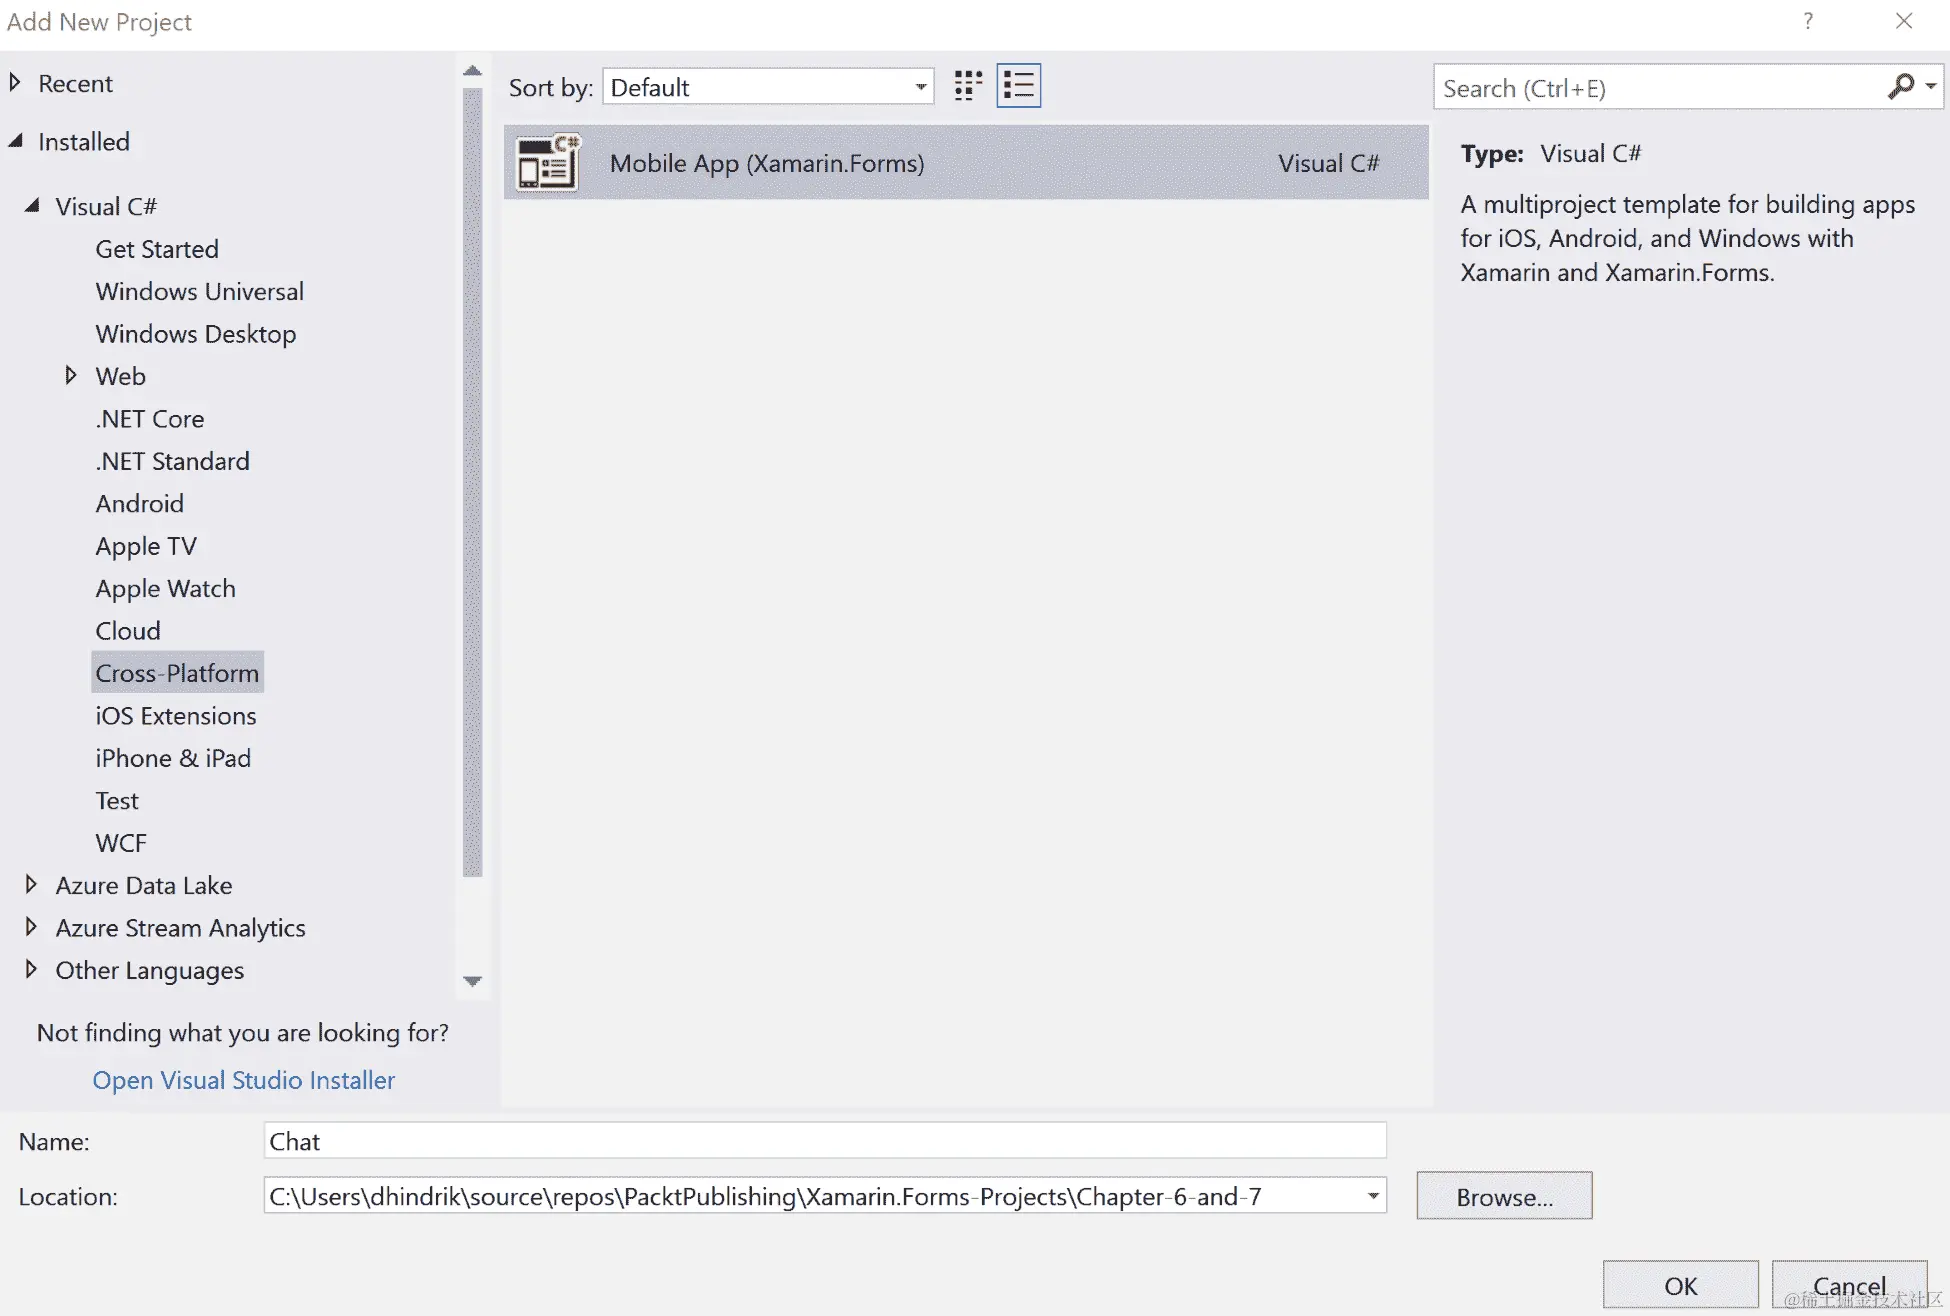Select Other Languages label

150,970
